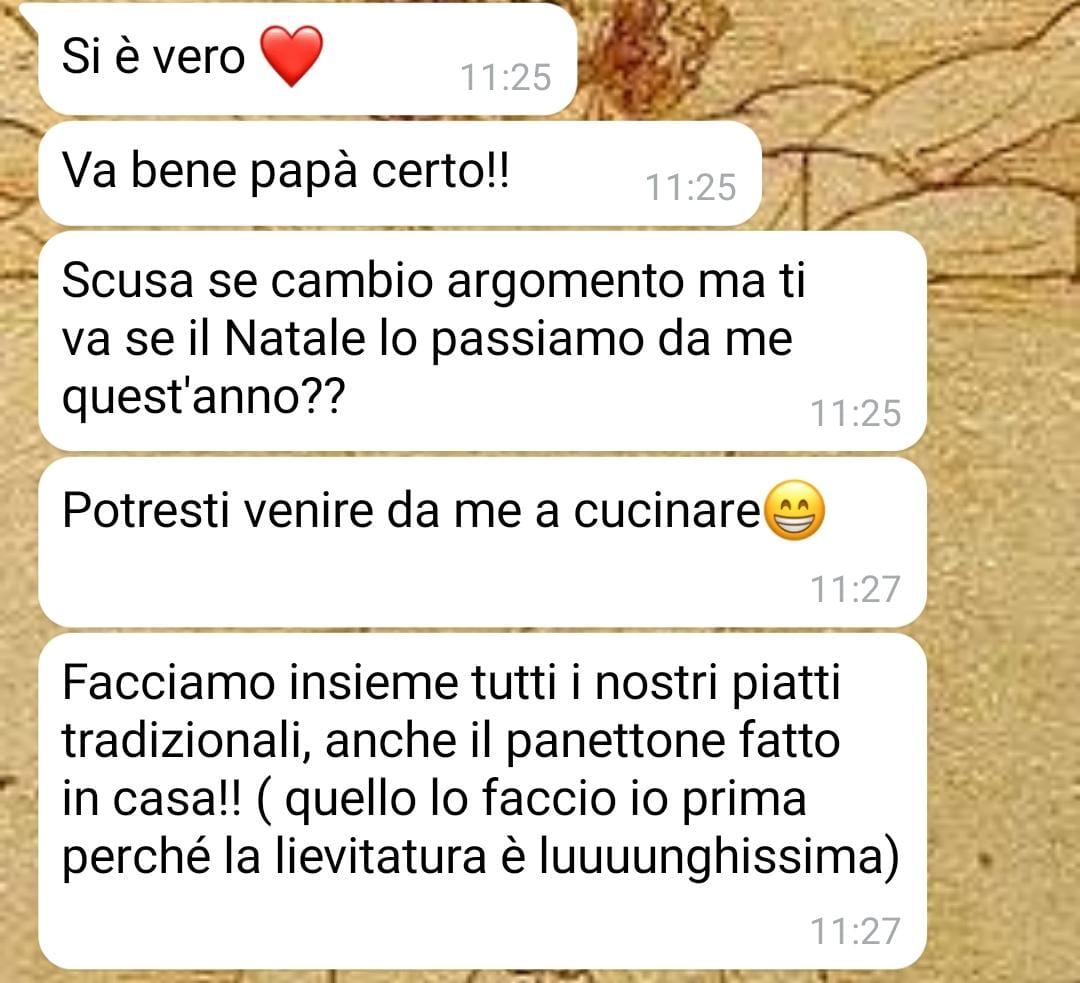Select the "Facciamo insieme tutti" message bubble

(x=482, y=801)
